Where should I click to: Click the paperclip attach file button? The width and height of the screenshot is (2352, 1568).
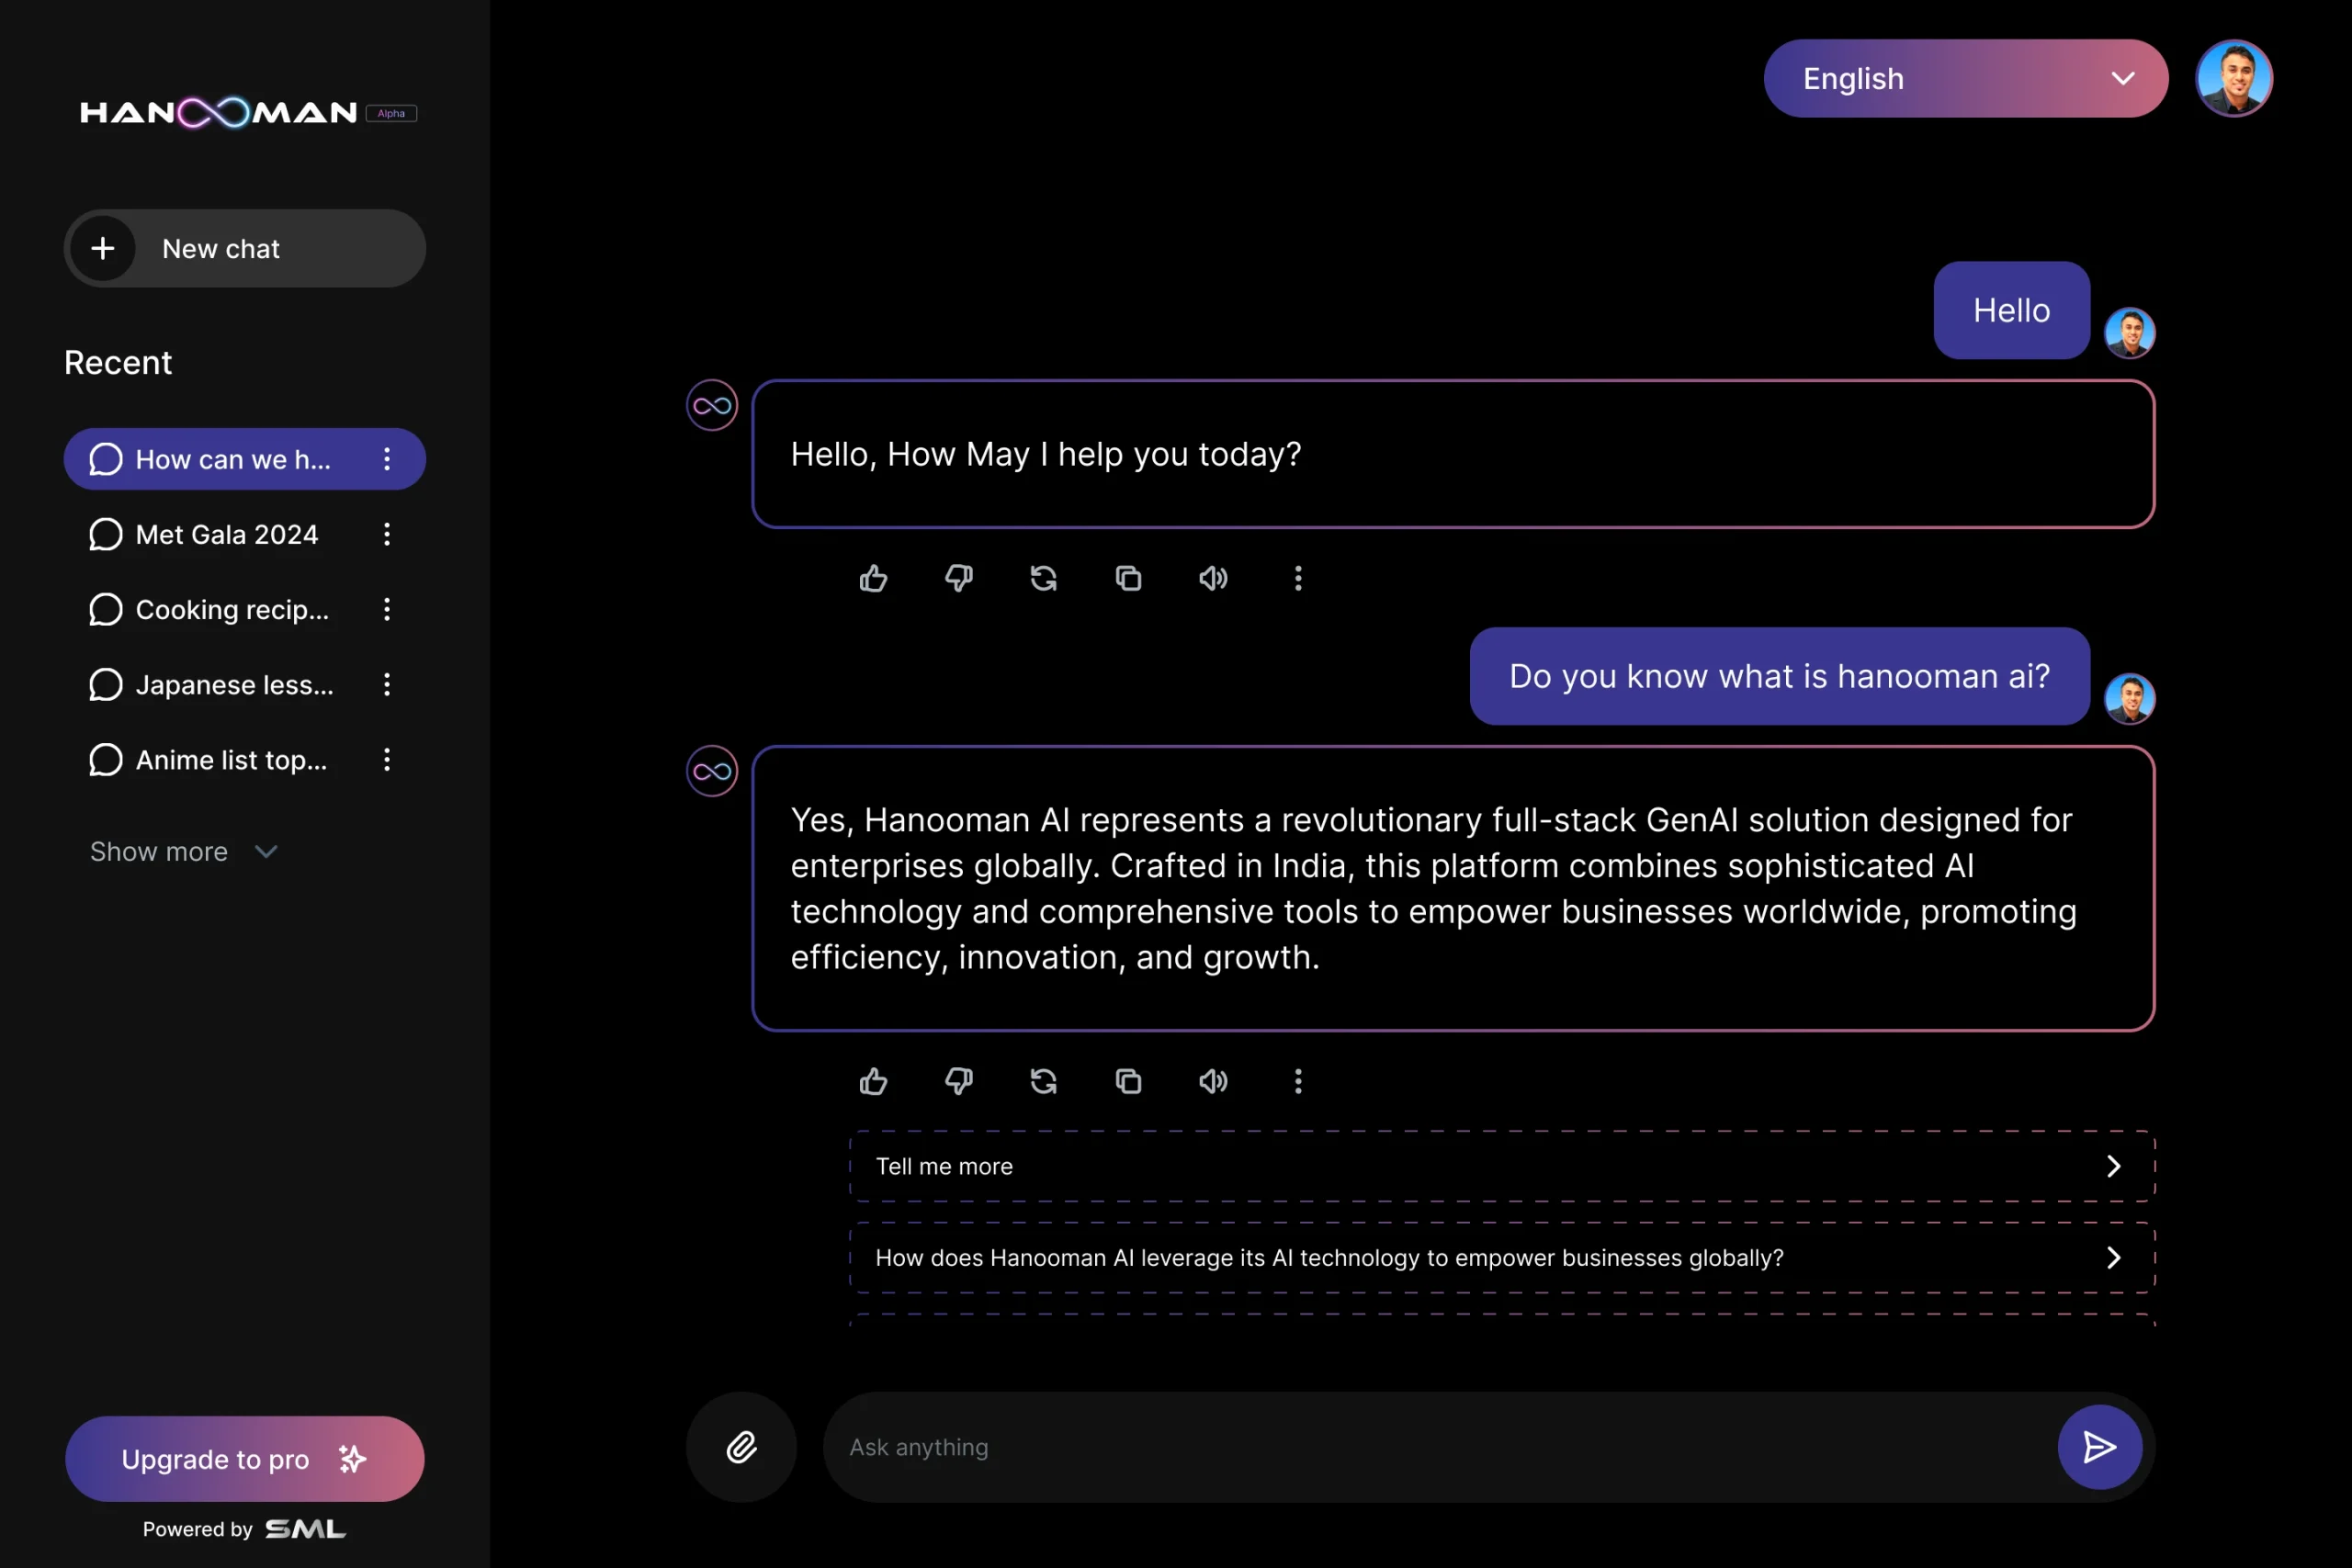(x=741, y=1447)
